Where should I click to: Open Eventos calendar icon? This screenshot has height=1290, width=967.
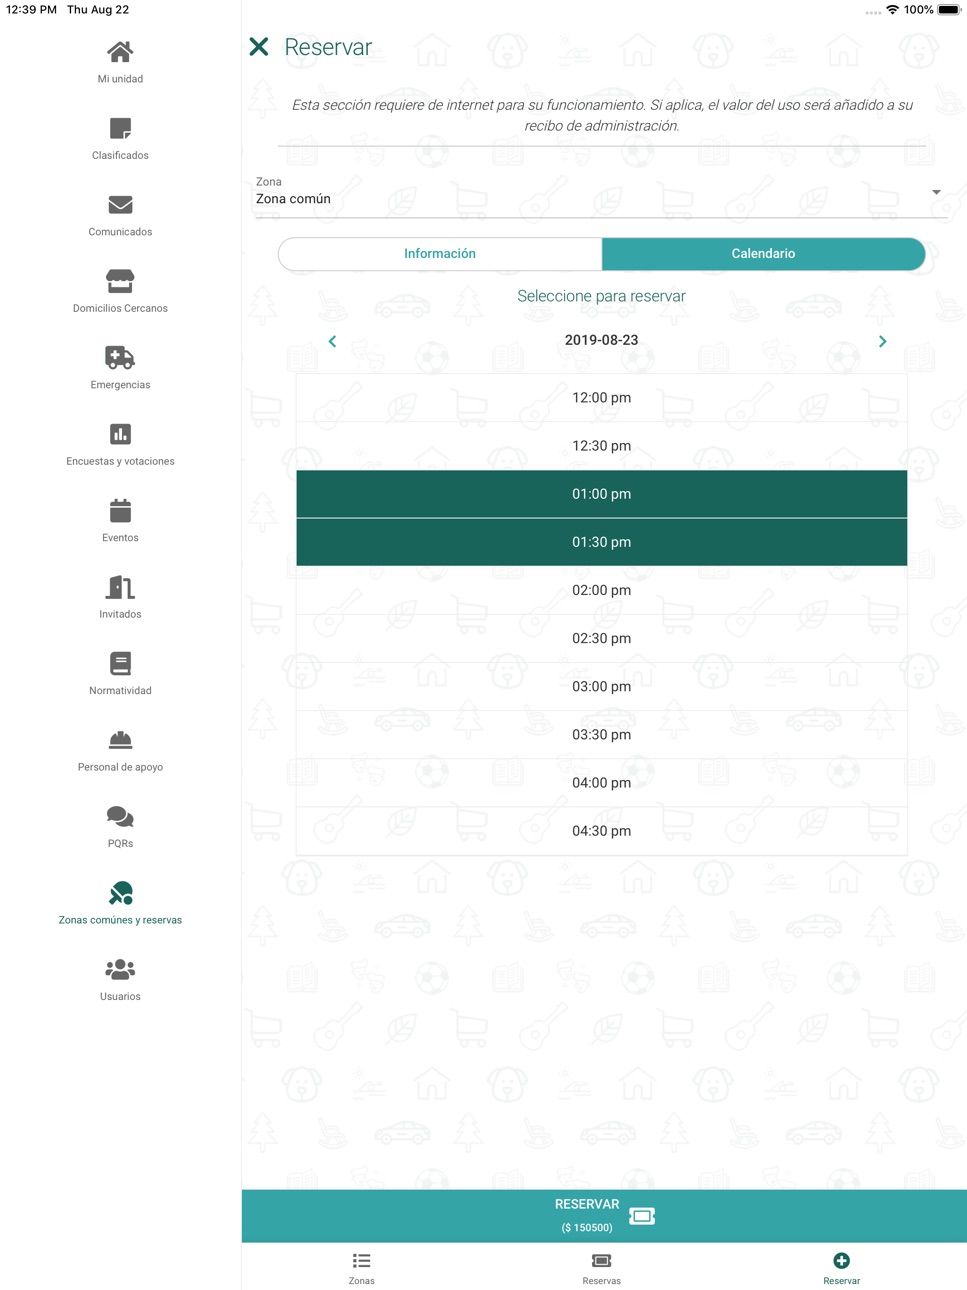coord(120,510)
